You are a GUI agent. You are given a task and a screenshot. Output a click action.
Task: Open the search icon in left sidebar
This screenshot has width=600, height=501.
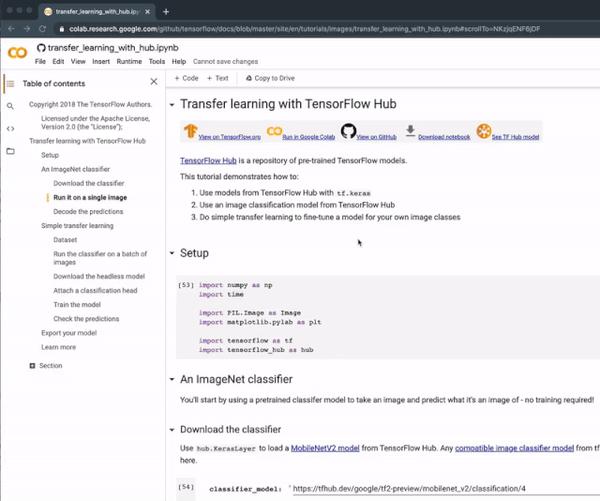10,106
